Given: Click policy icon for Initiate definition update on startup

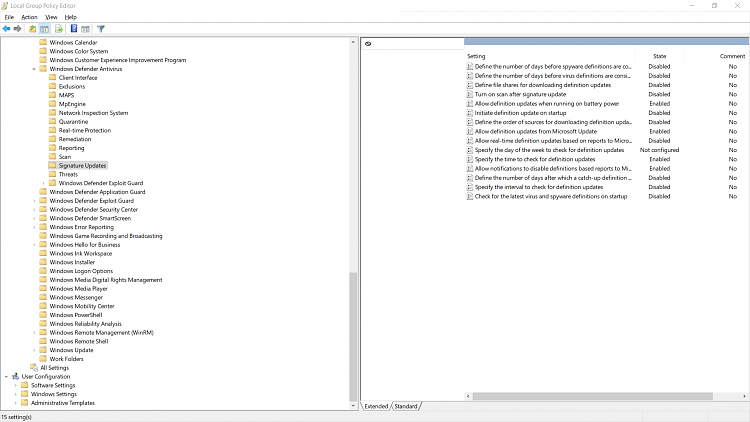Looking at the screenshot, I should coord(470,113).
